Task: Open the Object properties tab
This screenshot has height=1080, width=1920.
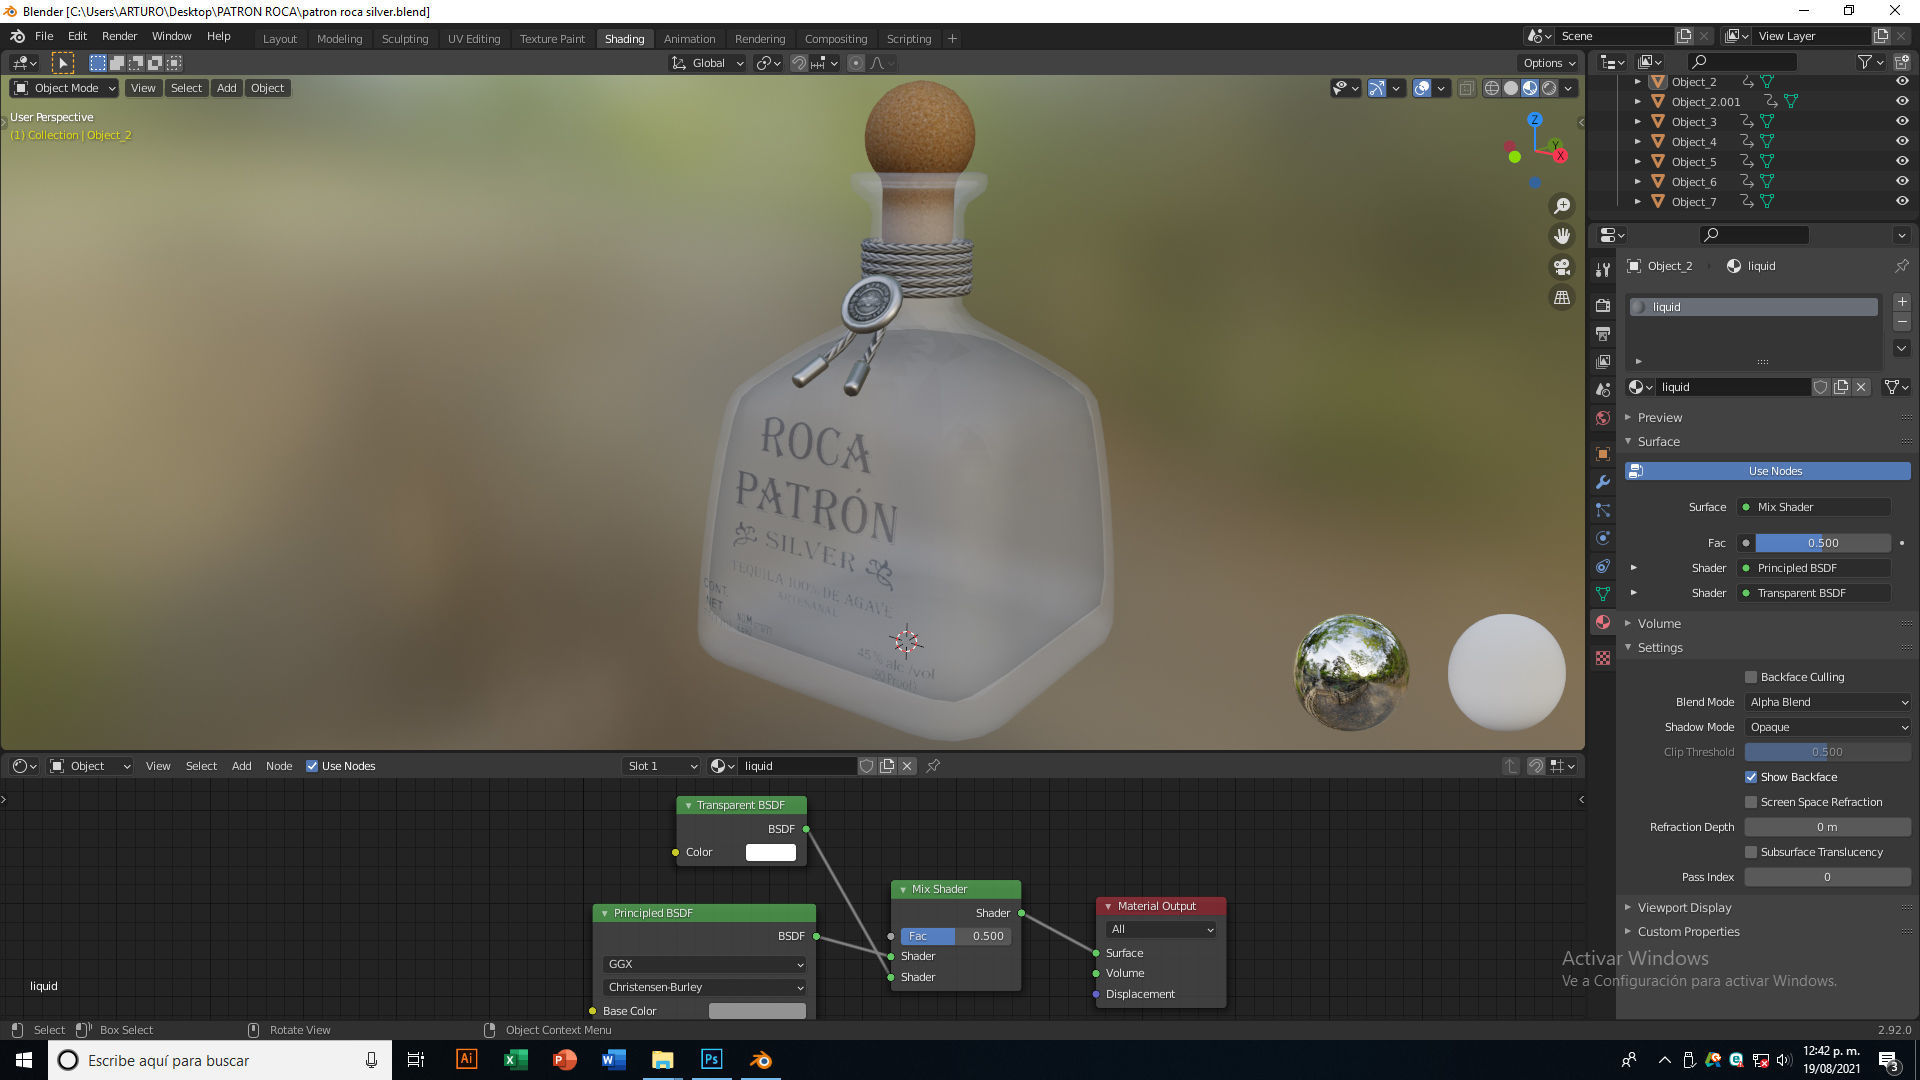Action: pos(1603,454)
